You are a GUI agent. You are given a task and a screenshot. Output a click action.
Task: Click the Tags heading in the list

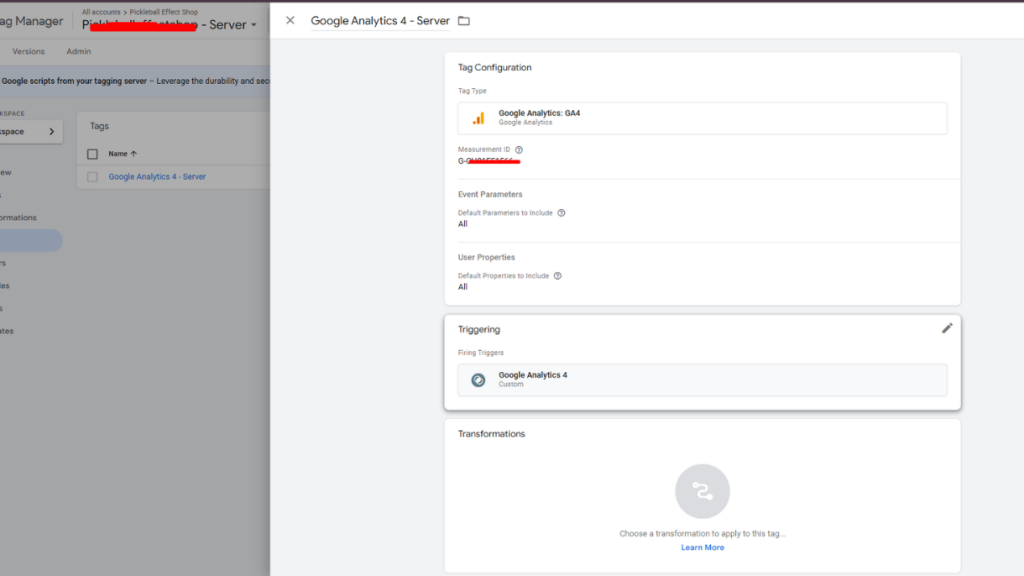point(99,126)
